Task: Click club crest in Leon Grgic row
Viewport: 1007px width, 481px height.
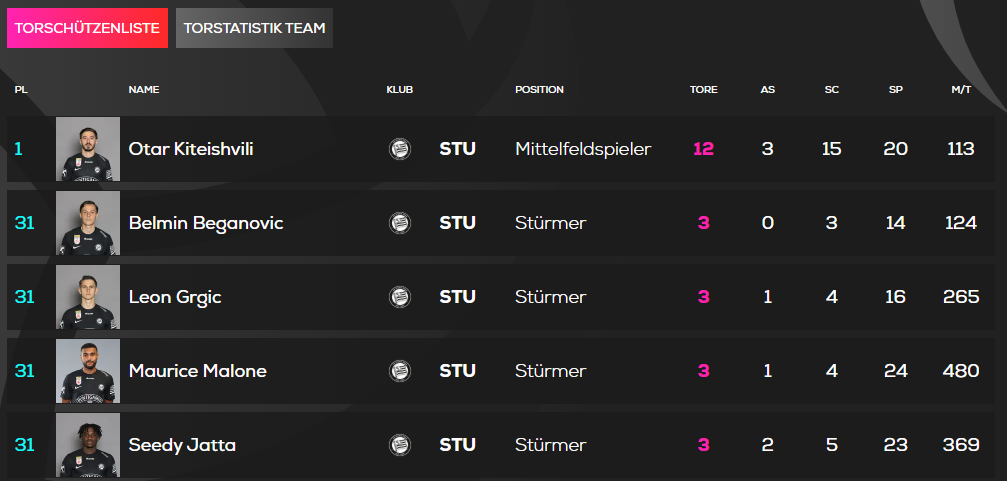Action: coord(399,297)
